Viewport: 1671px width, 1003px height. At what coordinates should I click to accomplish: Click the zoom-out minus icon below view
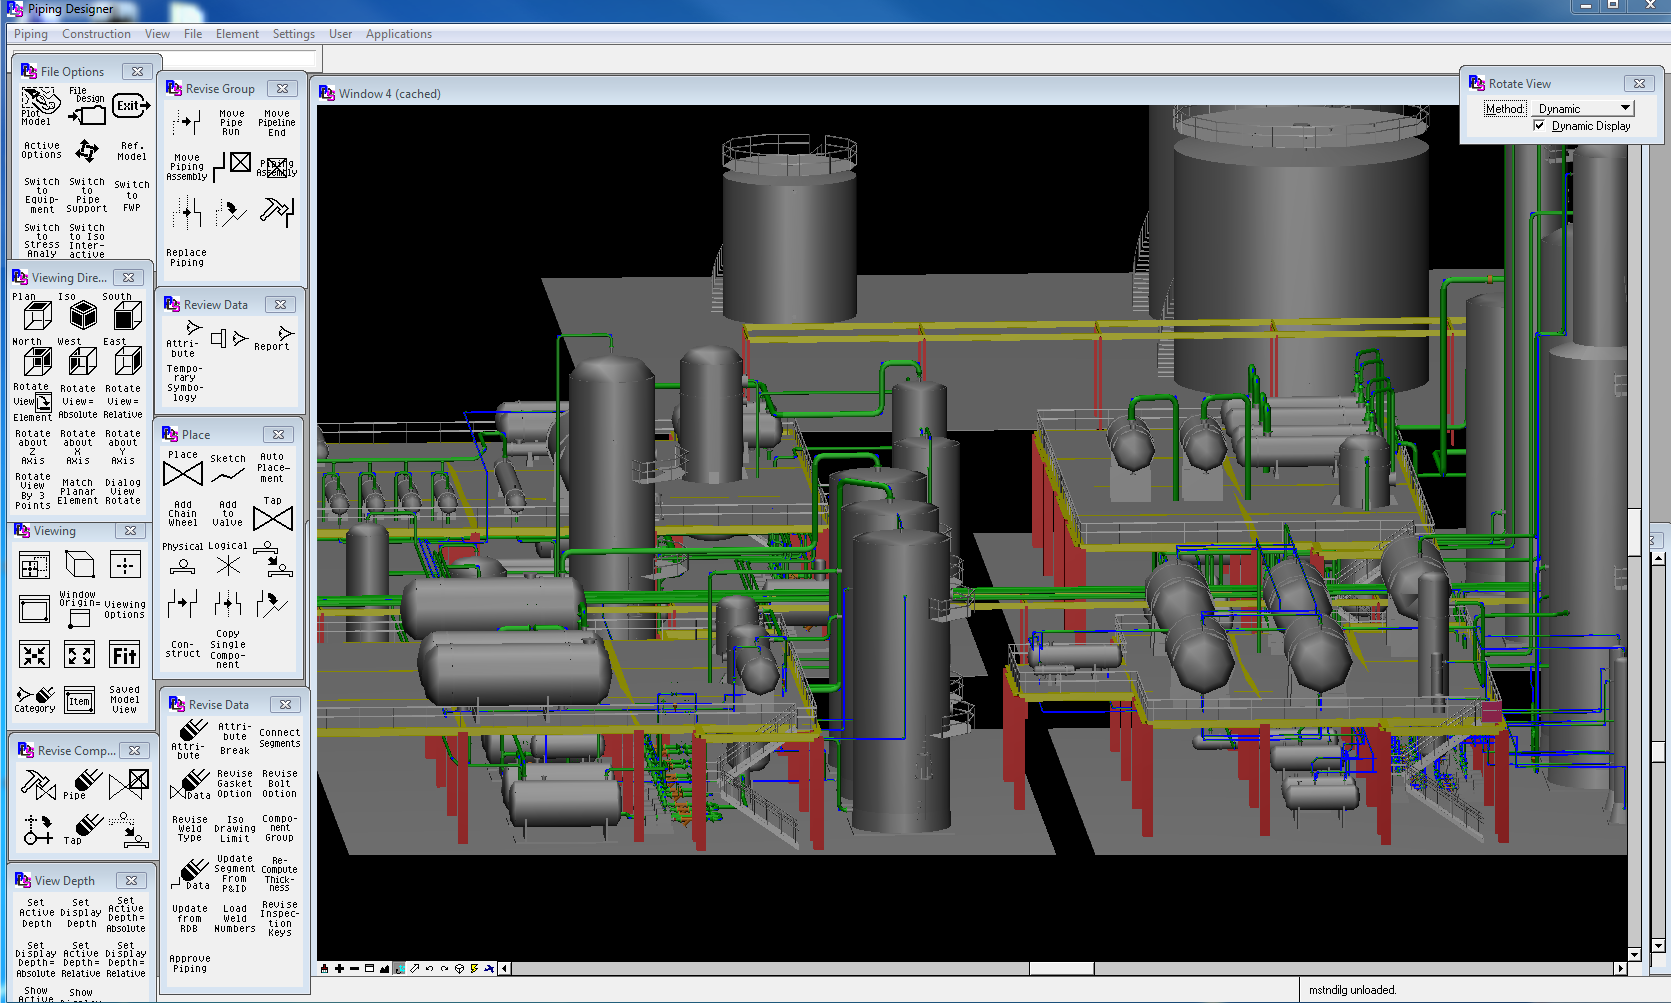pos(354,968)
